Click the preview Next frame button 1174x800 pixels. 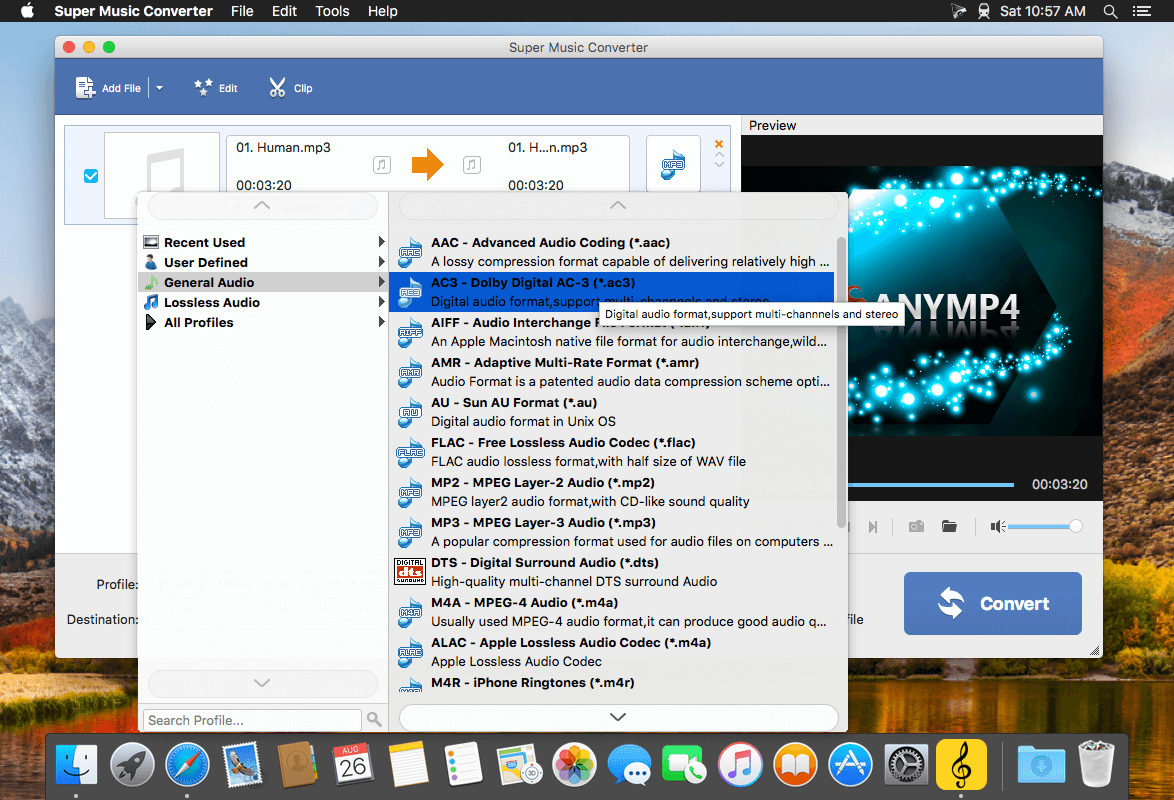[x=872, y=527]
